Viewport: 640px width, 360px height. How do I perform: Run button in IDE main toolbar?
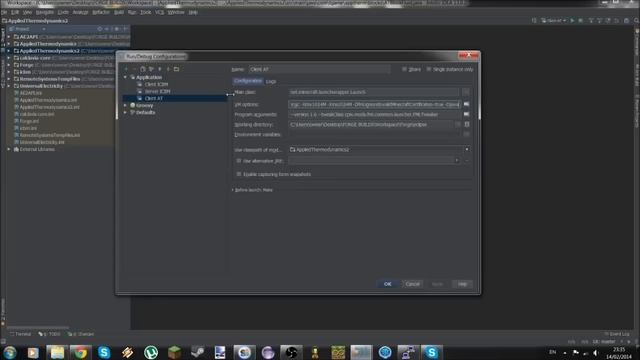572,20
